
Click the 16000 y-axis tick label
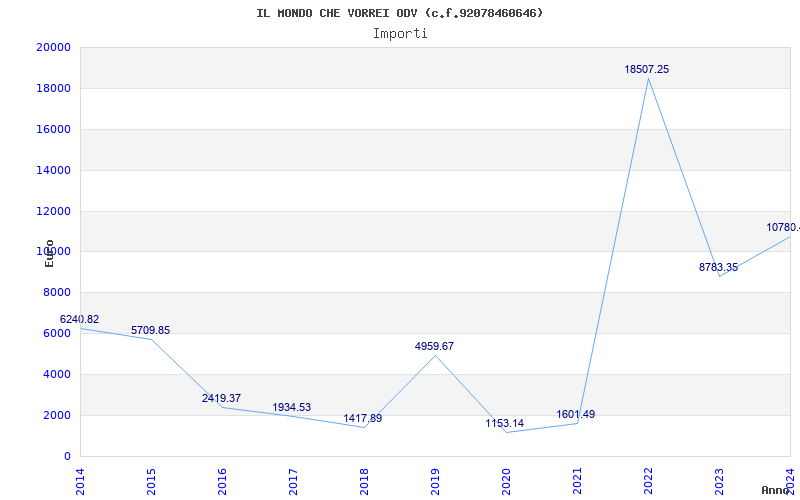pos(54,129)
